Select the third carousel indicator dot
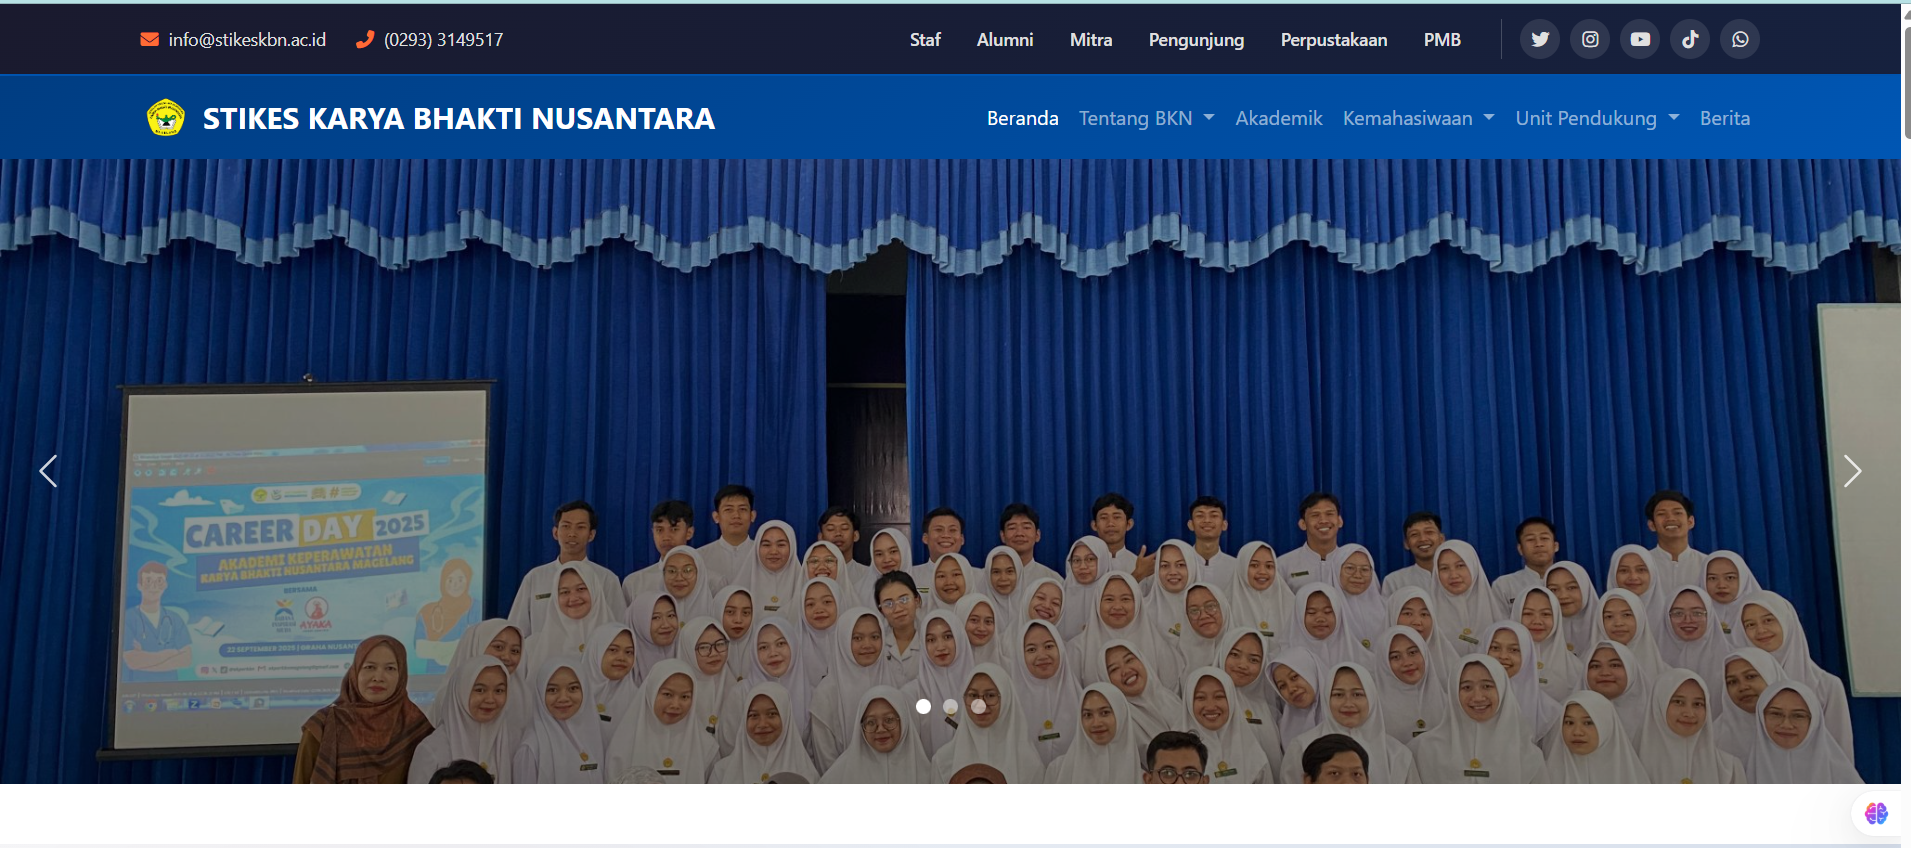The image size is (1911, 848). (979, 706)
